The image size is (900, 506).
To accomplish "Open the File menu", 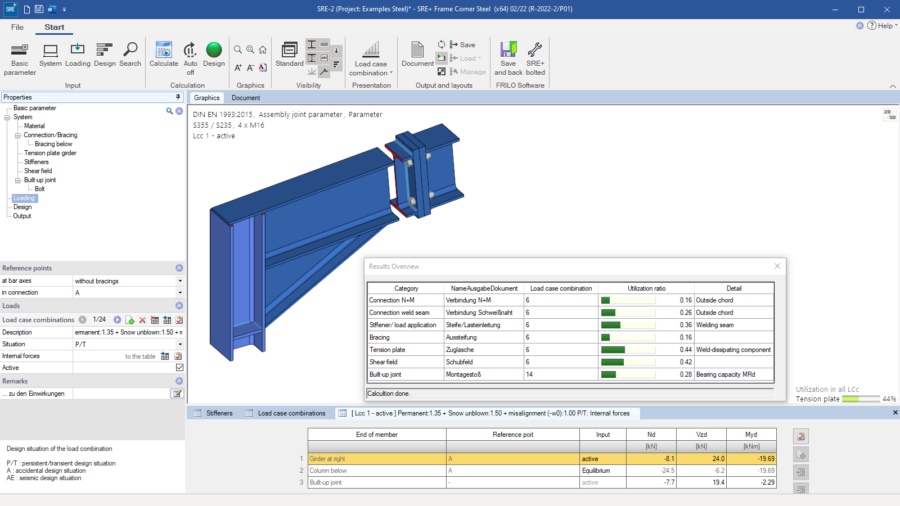I will (x=17, y=27).
